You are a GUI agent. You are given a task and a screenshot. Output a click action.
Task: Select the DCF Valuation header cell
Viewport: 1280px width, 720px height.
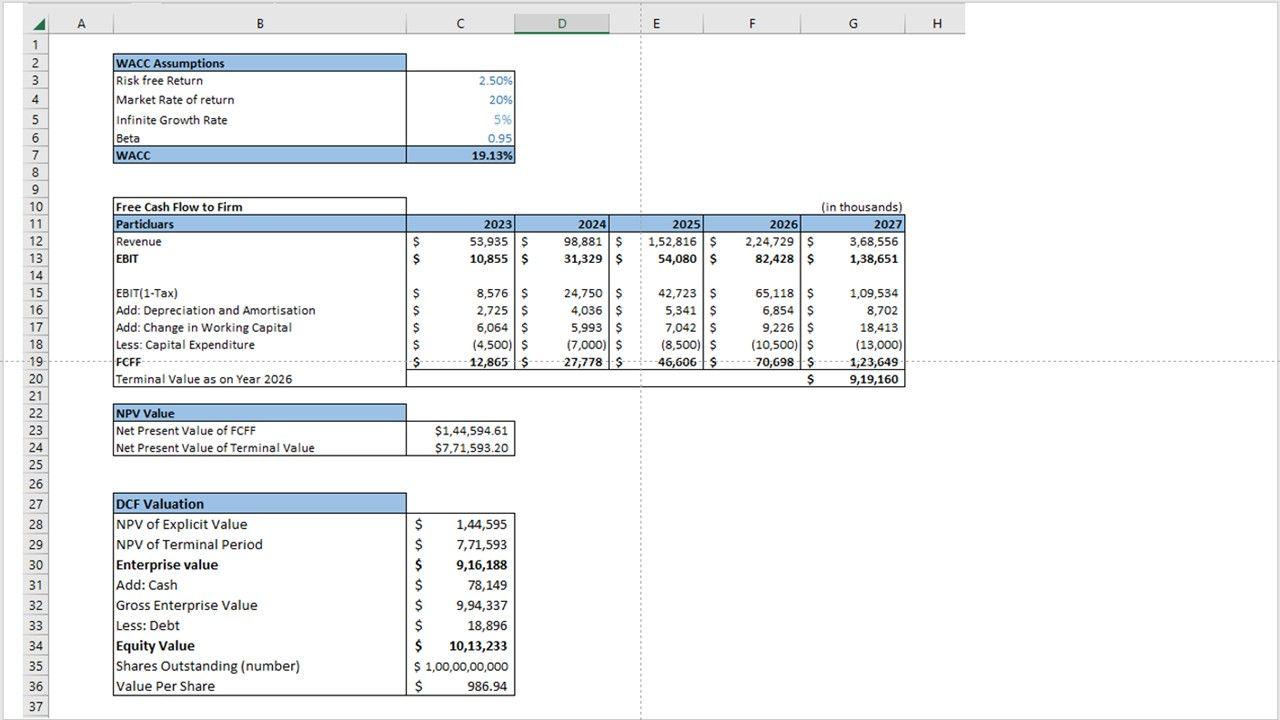click(260, 504)
